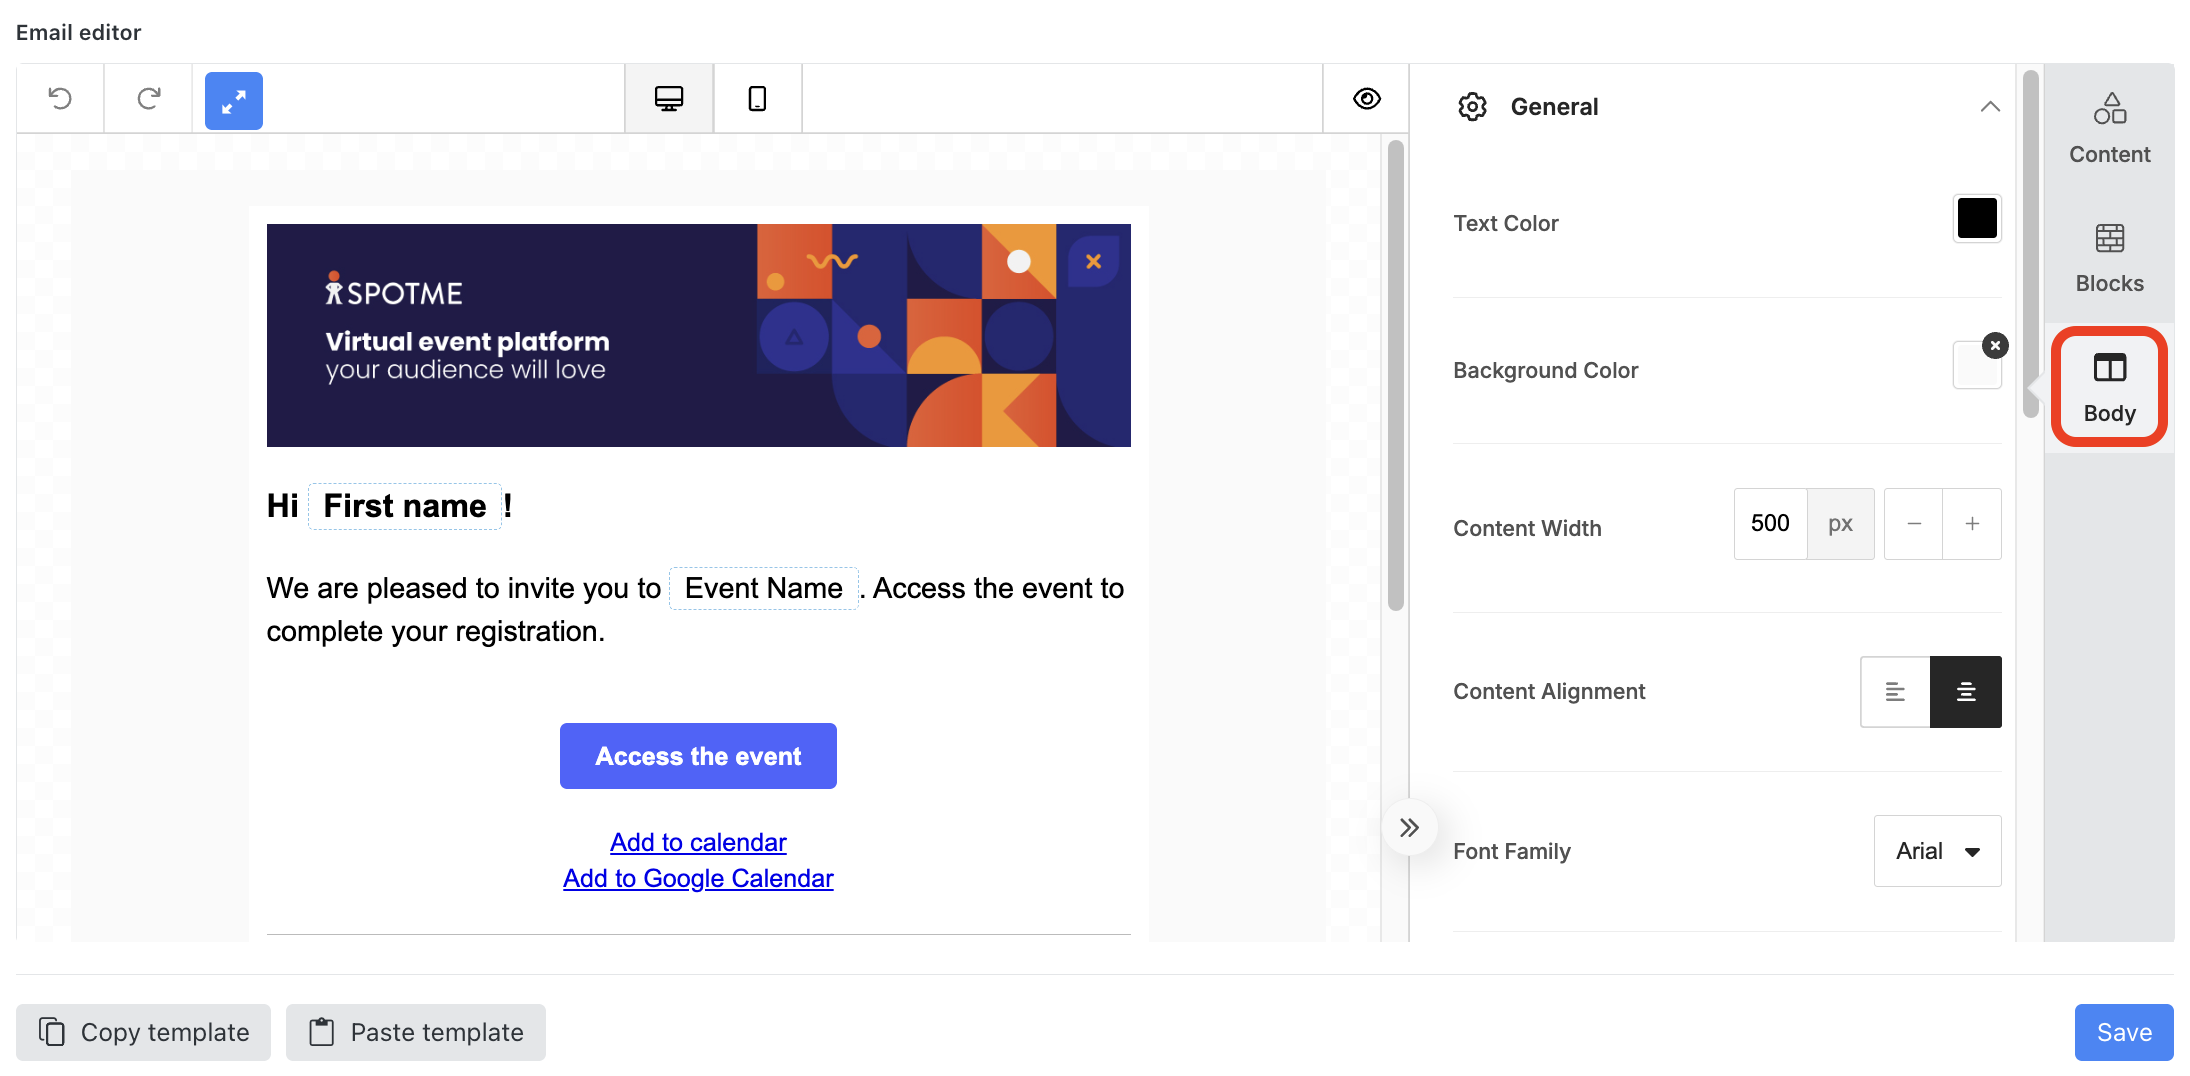Open the Content tab
The width and height of the screenshot is (2190, 1076).
pos(2109,130)
